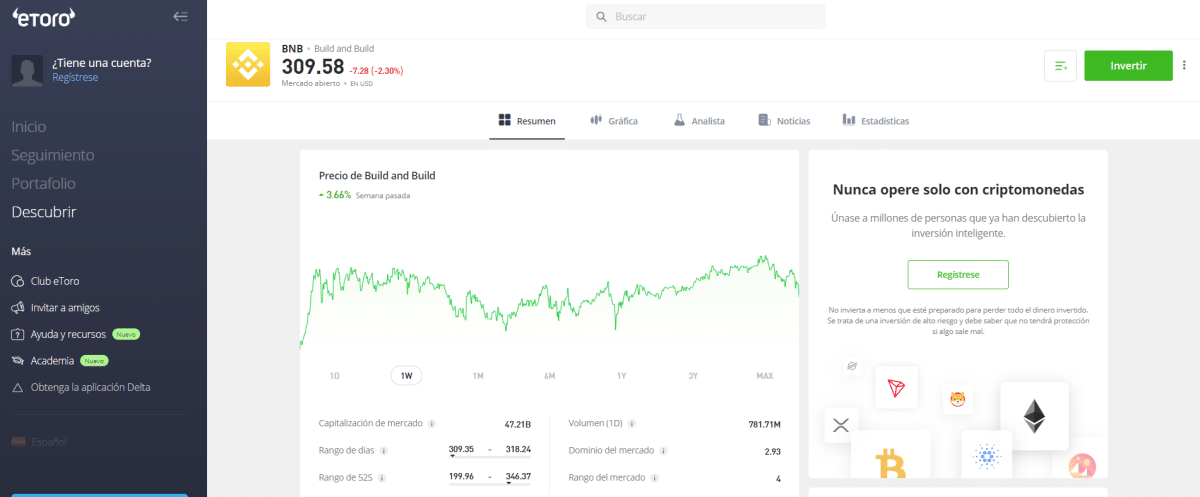Select the 1D chart timeframe
The height and width of the screenshot is (497, 1200).
335,376
